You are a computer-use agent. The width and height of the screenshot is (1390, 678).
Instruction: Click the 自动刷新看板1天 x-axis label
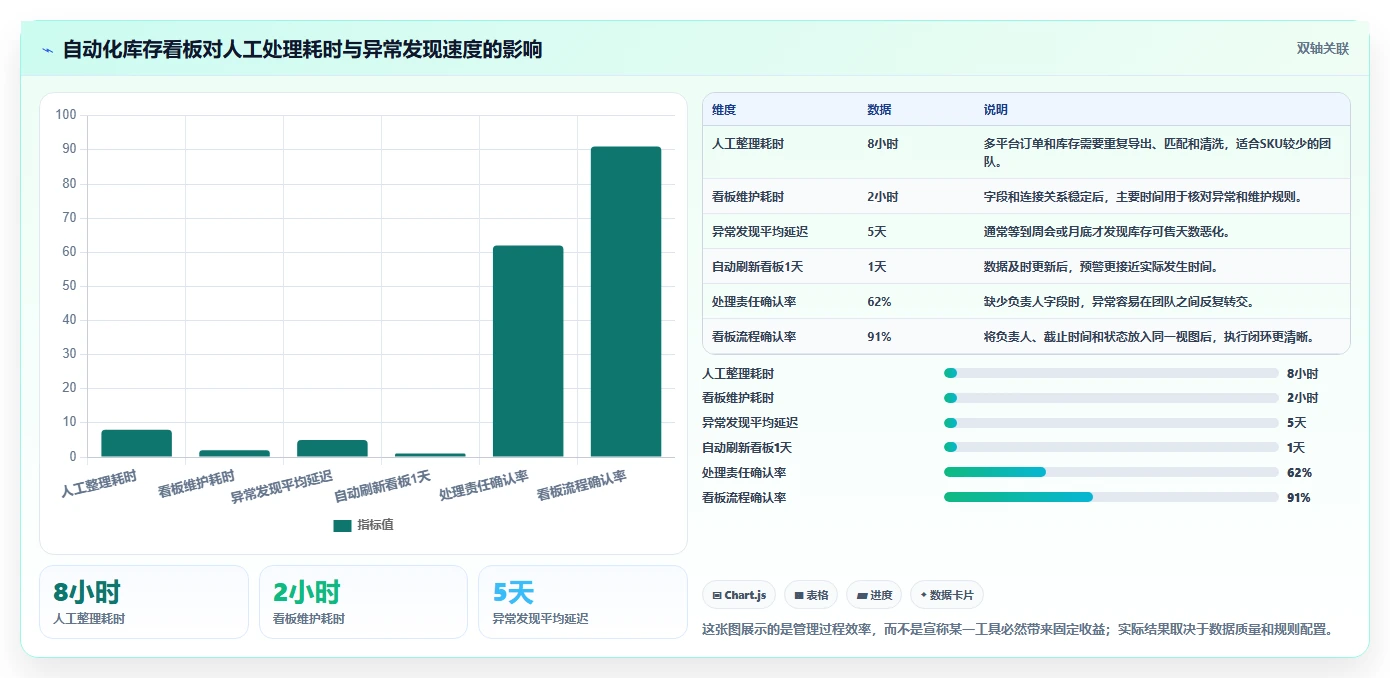[x=383, y=486]
